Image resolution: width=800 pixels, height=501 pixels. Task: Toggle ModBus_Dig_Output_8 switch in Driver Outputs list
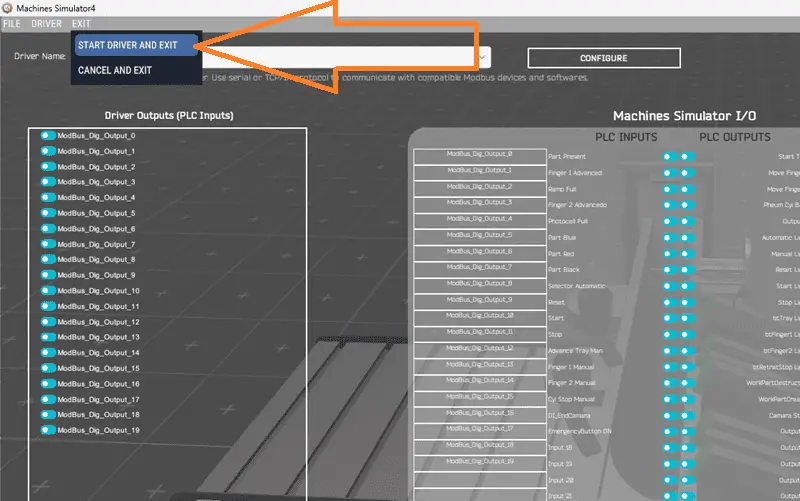[x=48, y=259]
